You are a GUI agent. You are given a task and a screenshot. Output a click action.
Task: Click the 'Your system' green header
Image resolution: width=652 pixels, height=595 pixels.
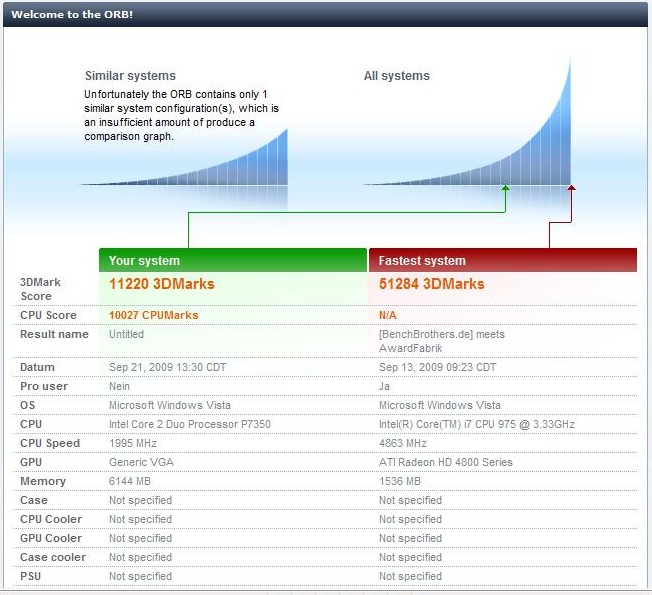233,260
